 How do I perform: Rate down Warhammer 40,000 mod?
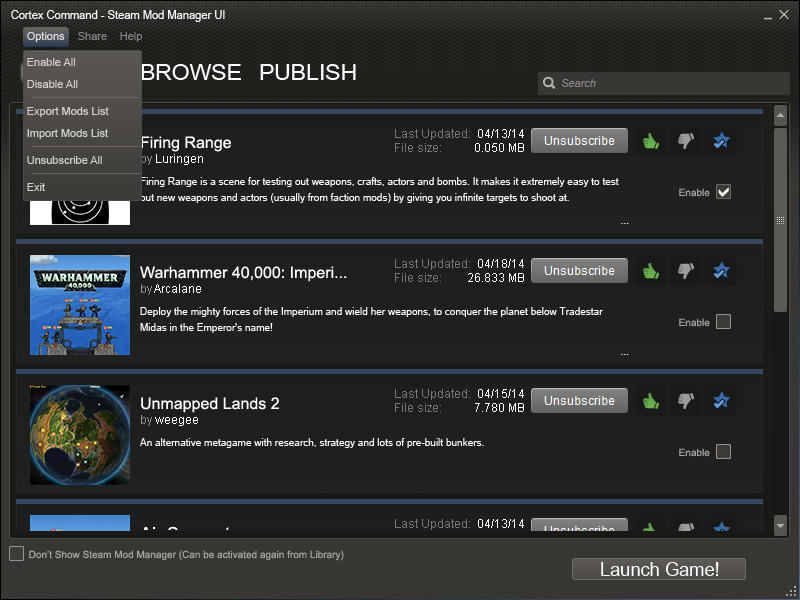point(686,271)
